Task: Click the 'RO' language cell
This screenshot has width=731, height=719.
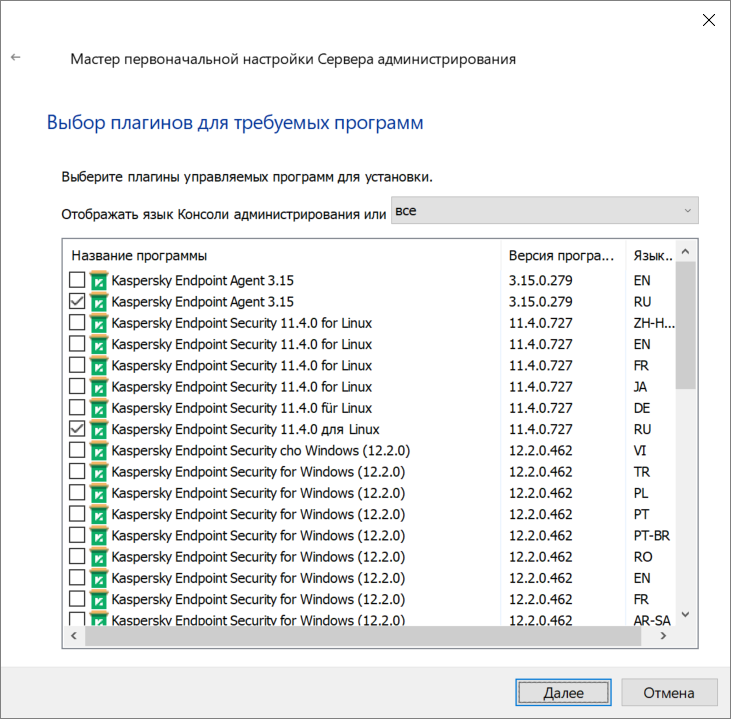Action: [643, 557]
